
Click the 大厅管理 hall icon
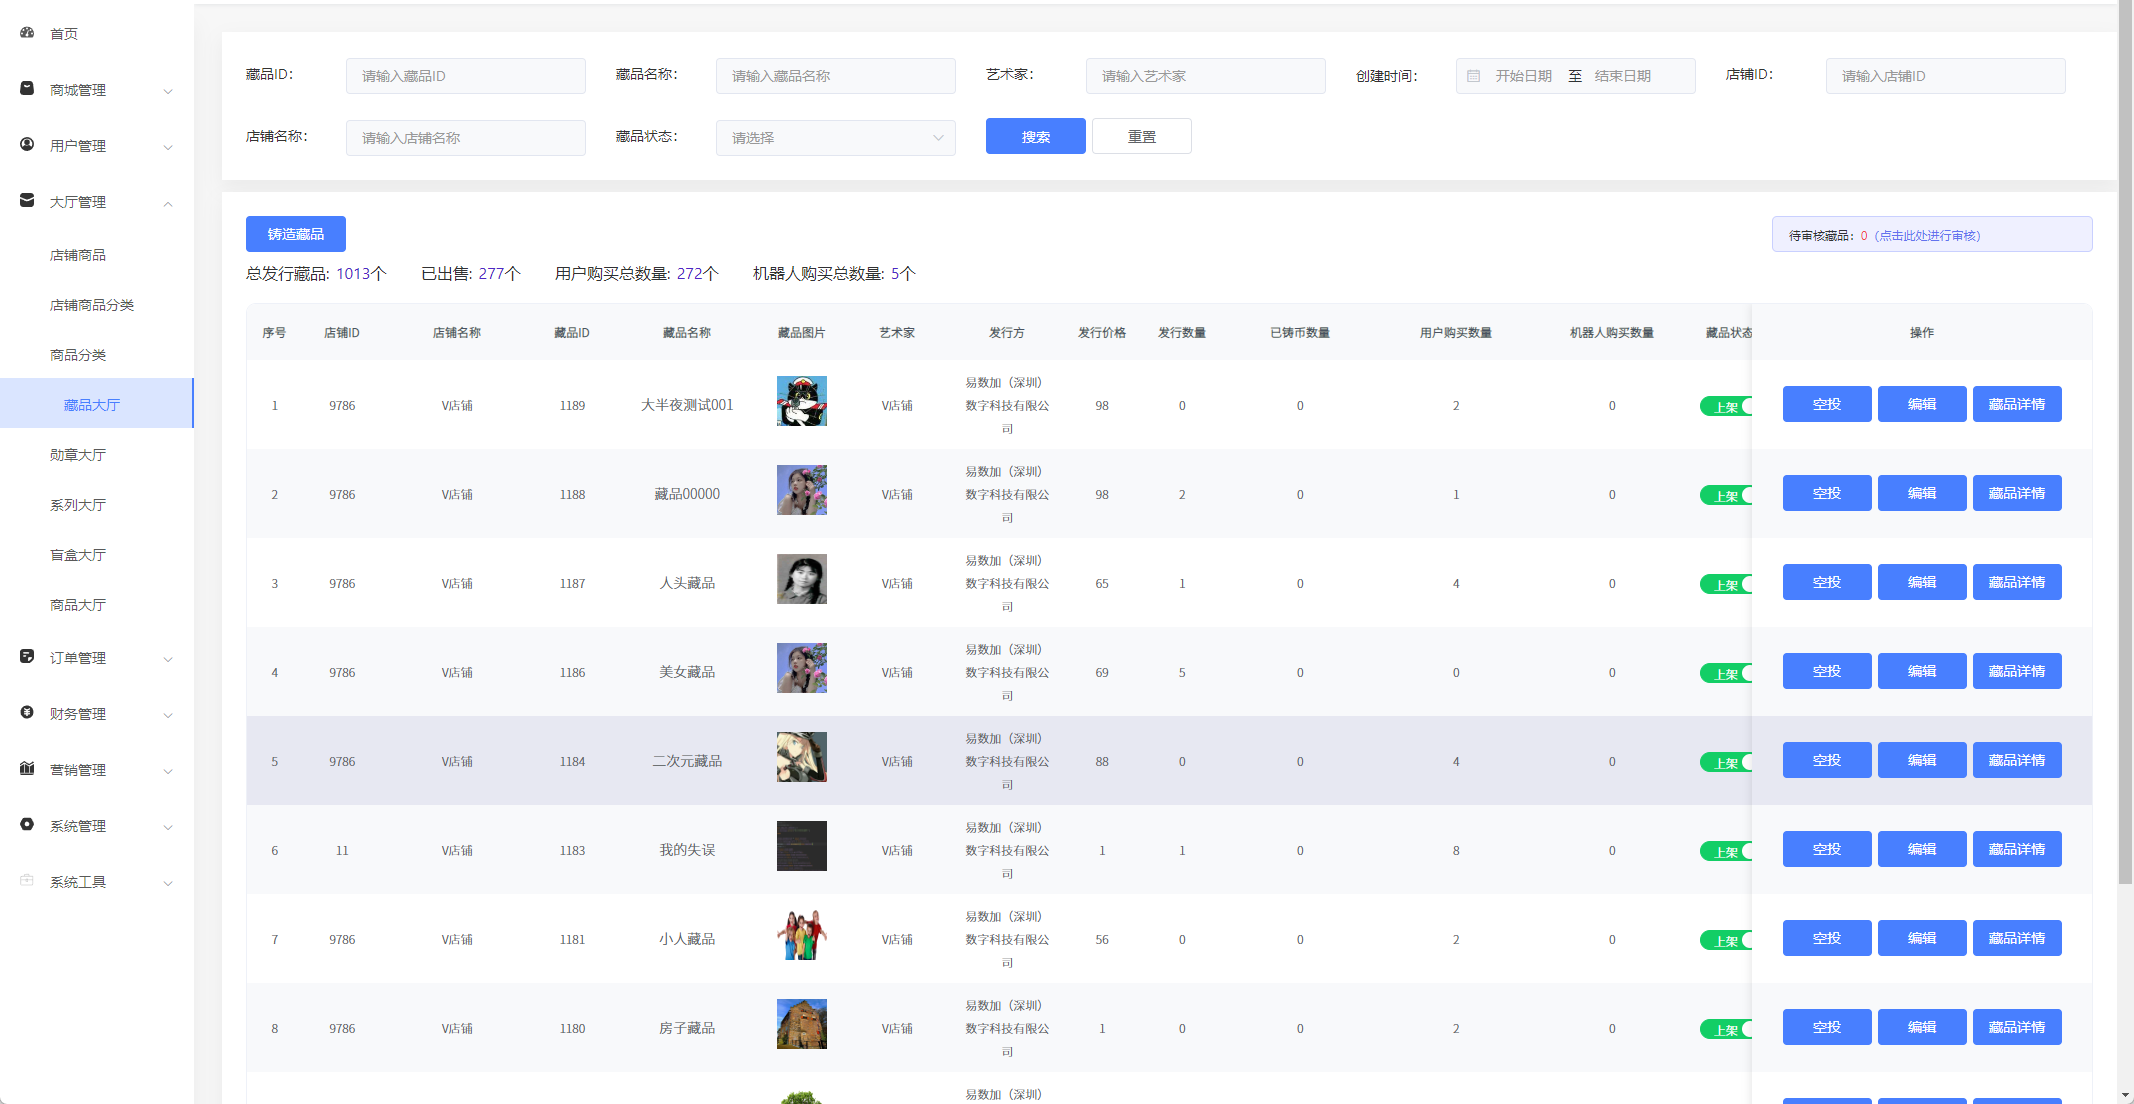coord(27,201)
